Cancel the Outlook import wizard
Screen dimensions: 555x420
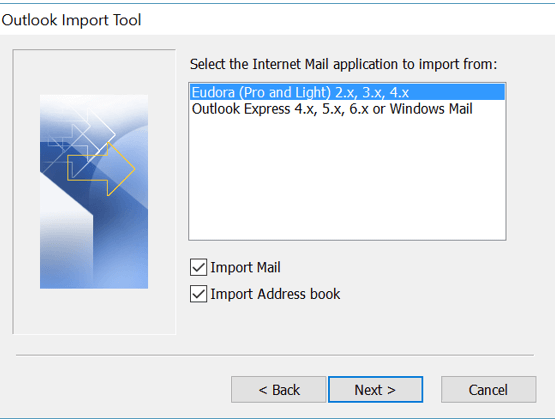[488, 390]
